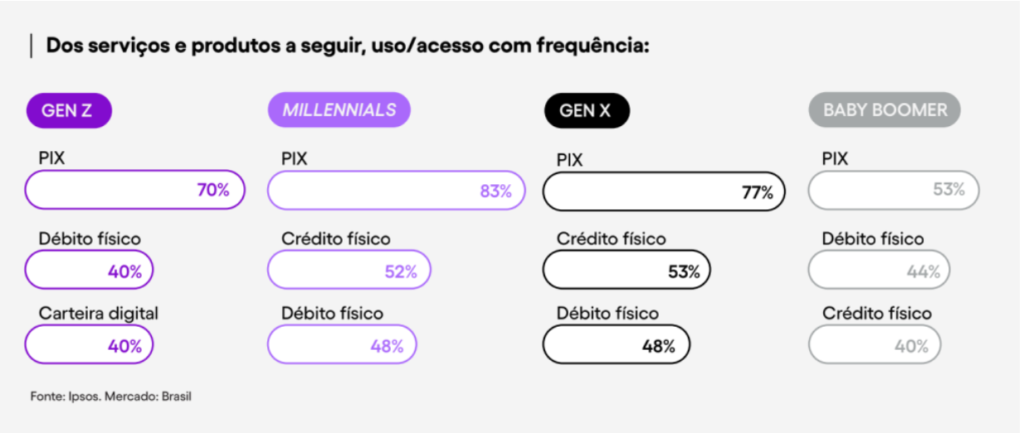Click the black GEN X badge
The width and height of the screenshot is (1024, 433).
(x=586, y=111)
